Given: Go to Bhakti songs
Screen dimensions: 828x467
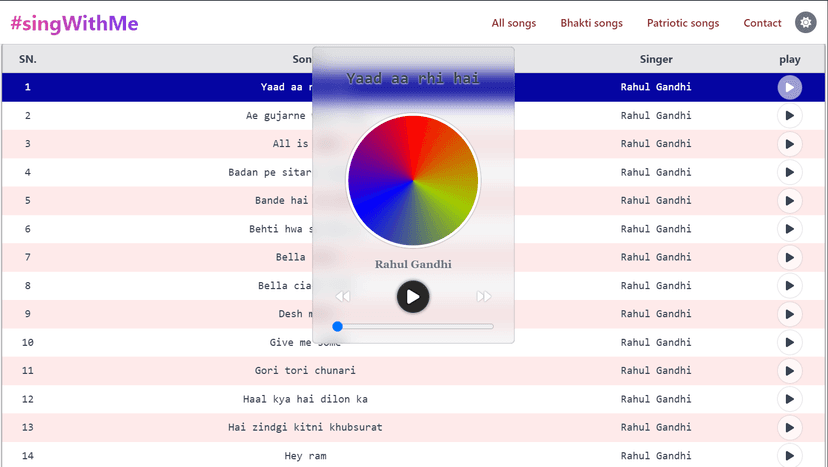Looking at the screenshot, I should point(591,23).
